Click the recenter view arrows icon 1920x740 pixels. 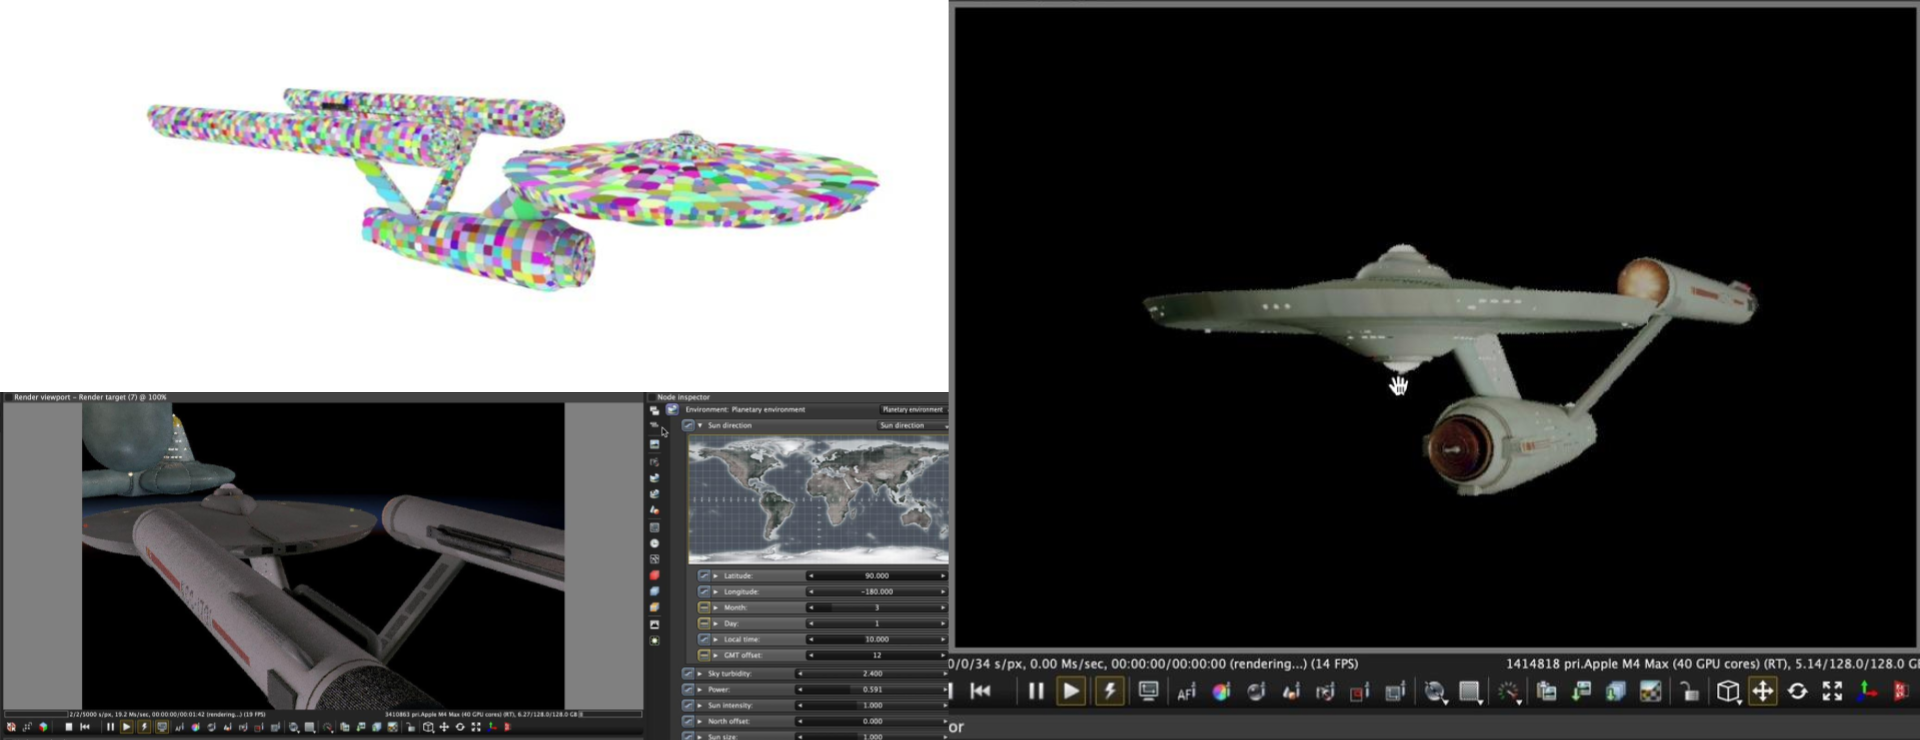pyautogui.click(x=1832, y=691)
